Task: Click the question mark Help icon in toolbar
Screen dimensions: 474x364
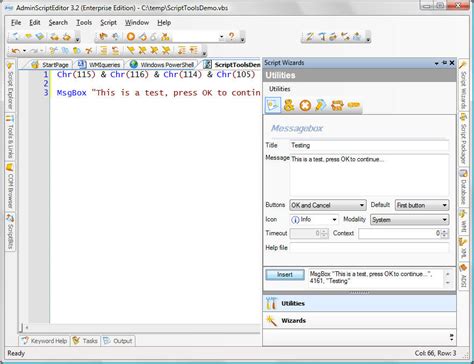Action: tap(232, 36)
